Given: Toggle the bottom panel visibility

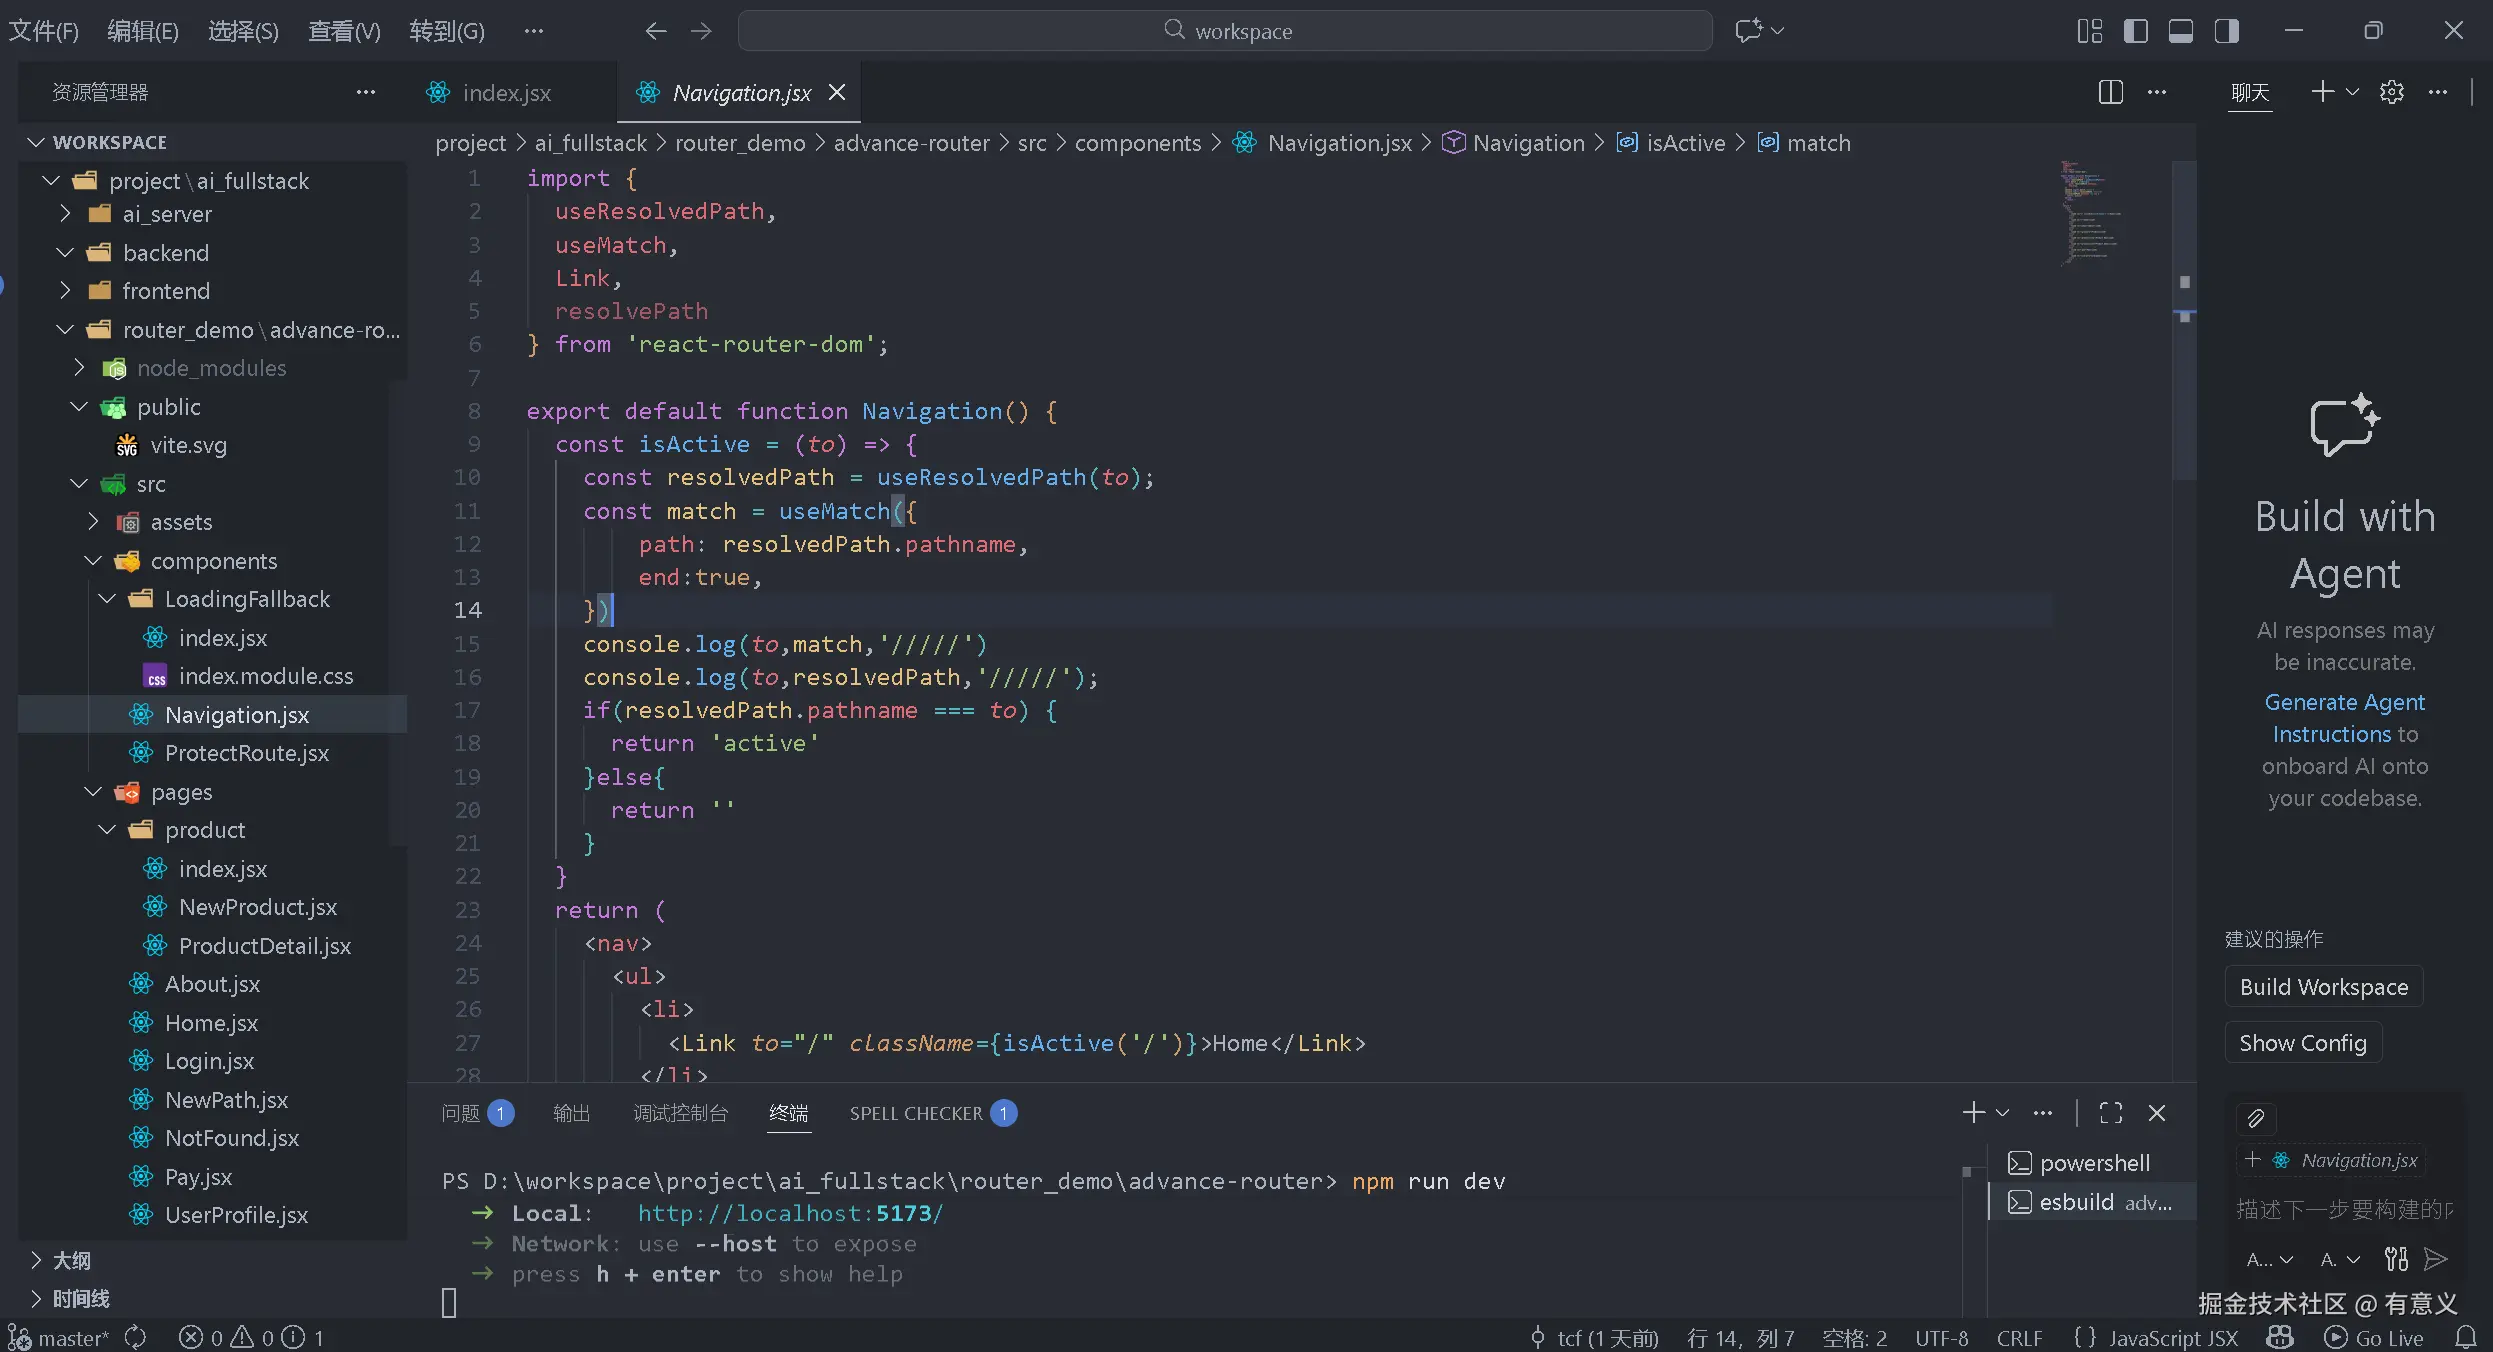Looking at the screenshot, I should coord(2181,31).
